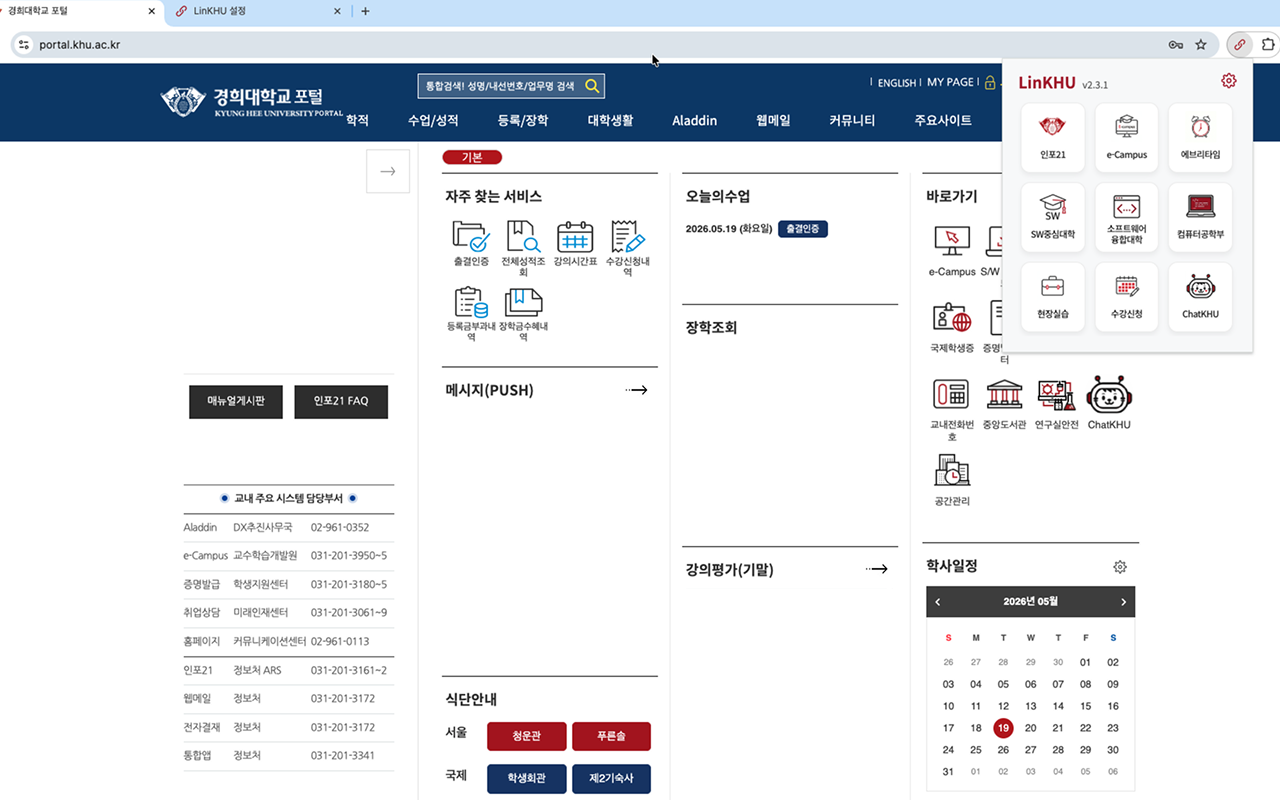Viewport: 1280px width, 800px height.
Task: Click Kyung Hee University portal logo
Action: point(251,101)
